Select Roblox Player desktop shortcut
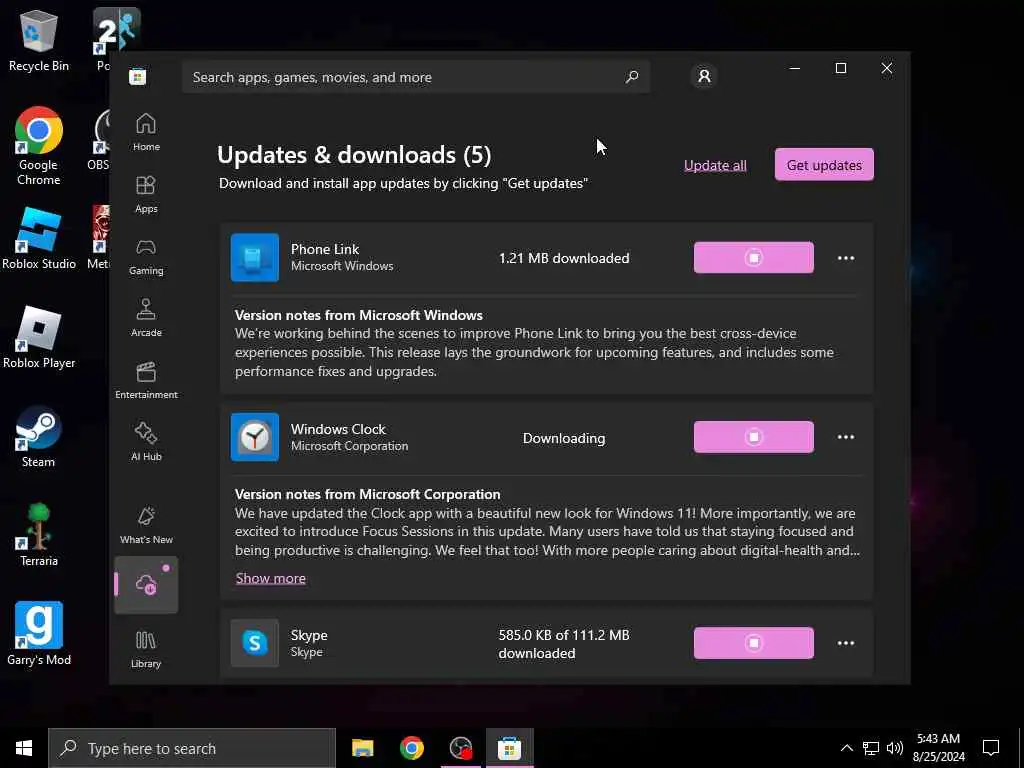Viewport: 1024px width, 768px height. pyautogui.click(x=39, y=337)
